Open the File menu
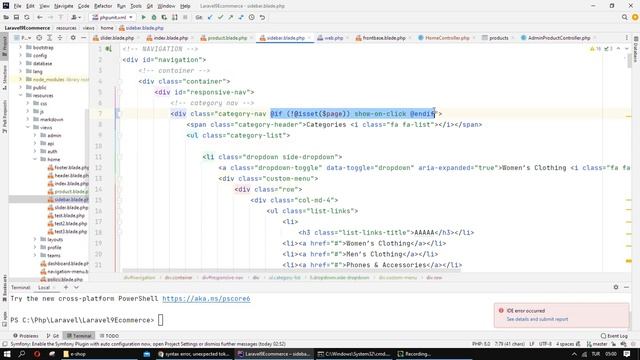640x360 pixels. pos(18,6)
